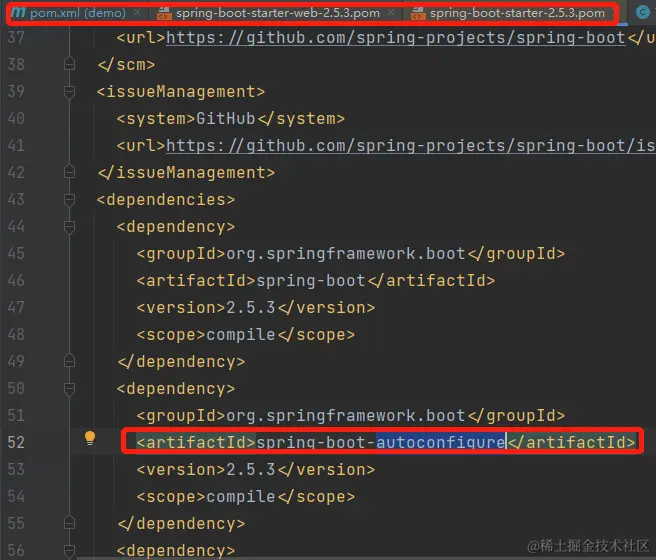Click version 2.5.3 on line 53

pyautogui.click(x=250, y=469)
